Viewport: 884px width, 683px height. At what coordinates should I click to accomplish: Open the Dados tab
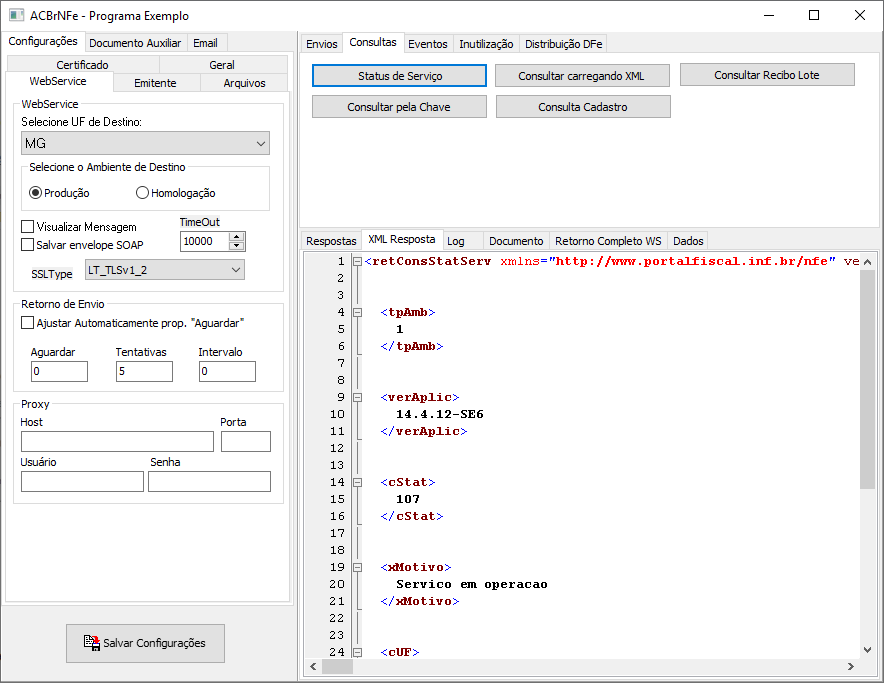pyautogui.click(x=688, y=241)
